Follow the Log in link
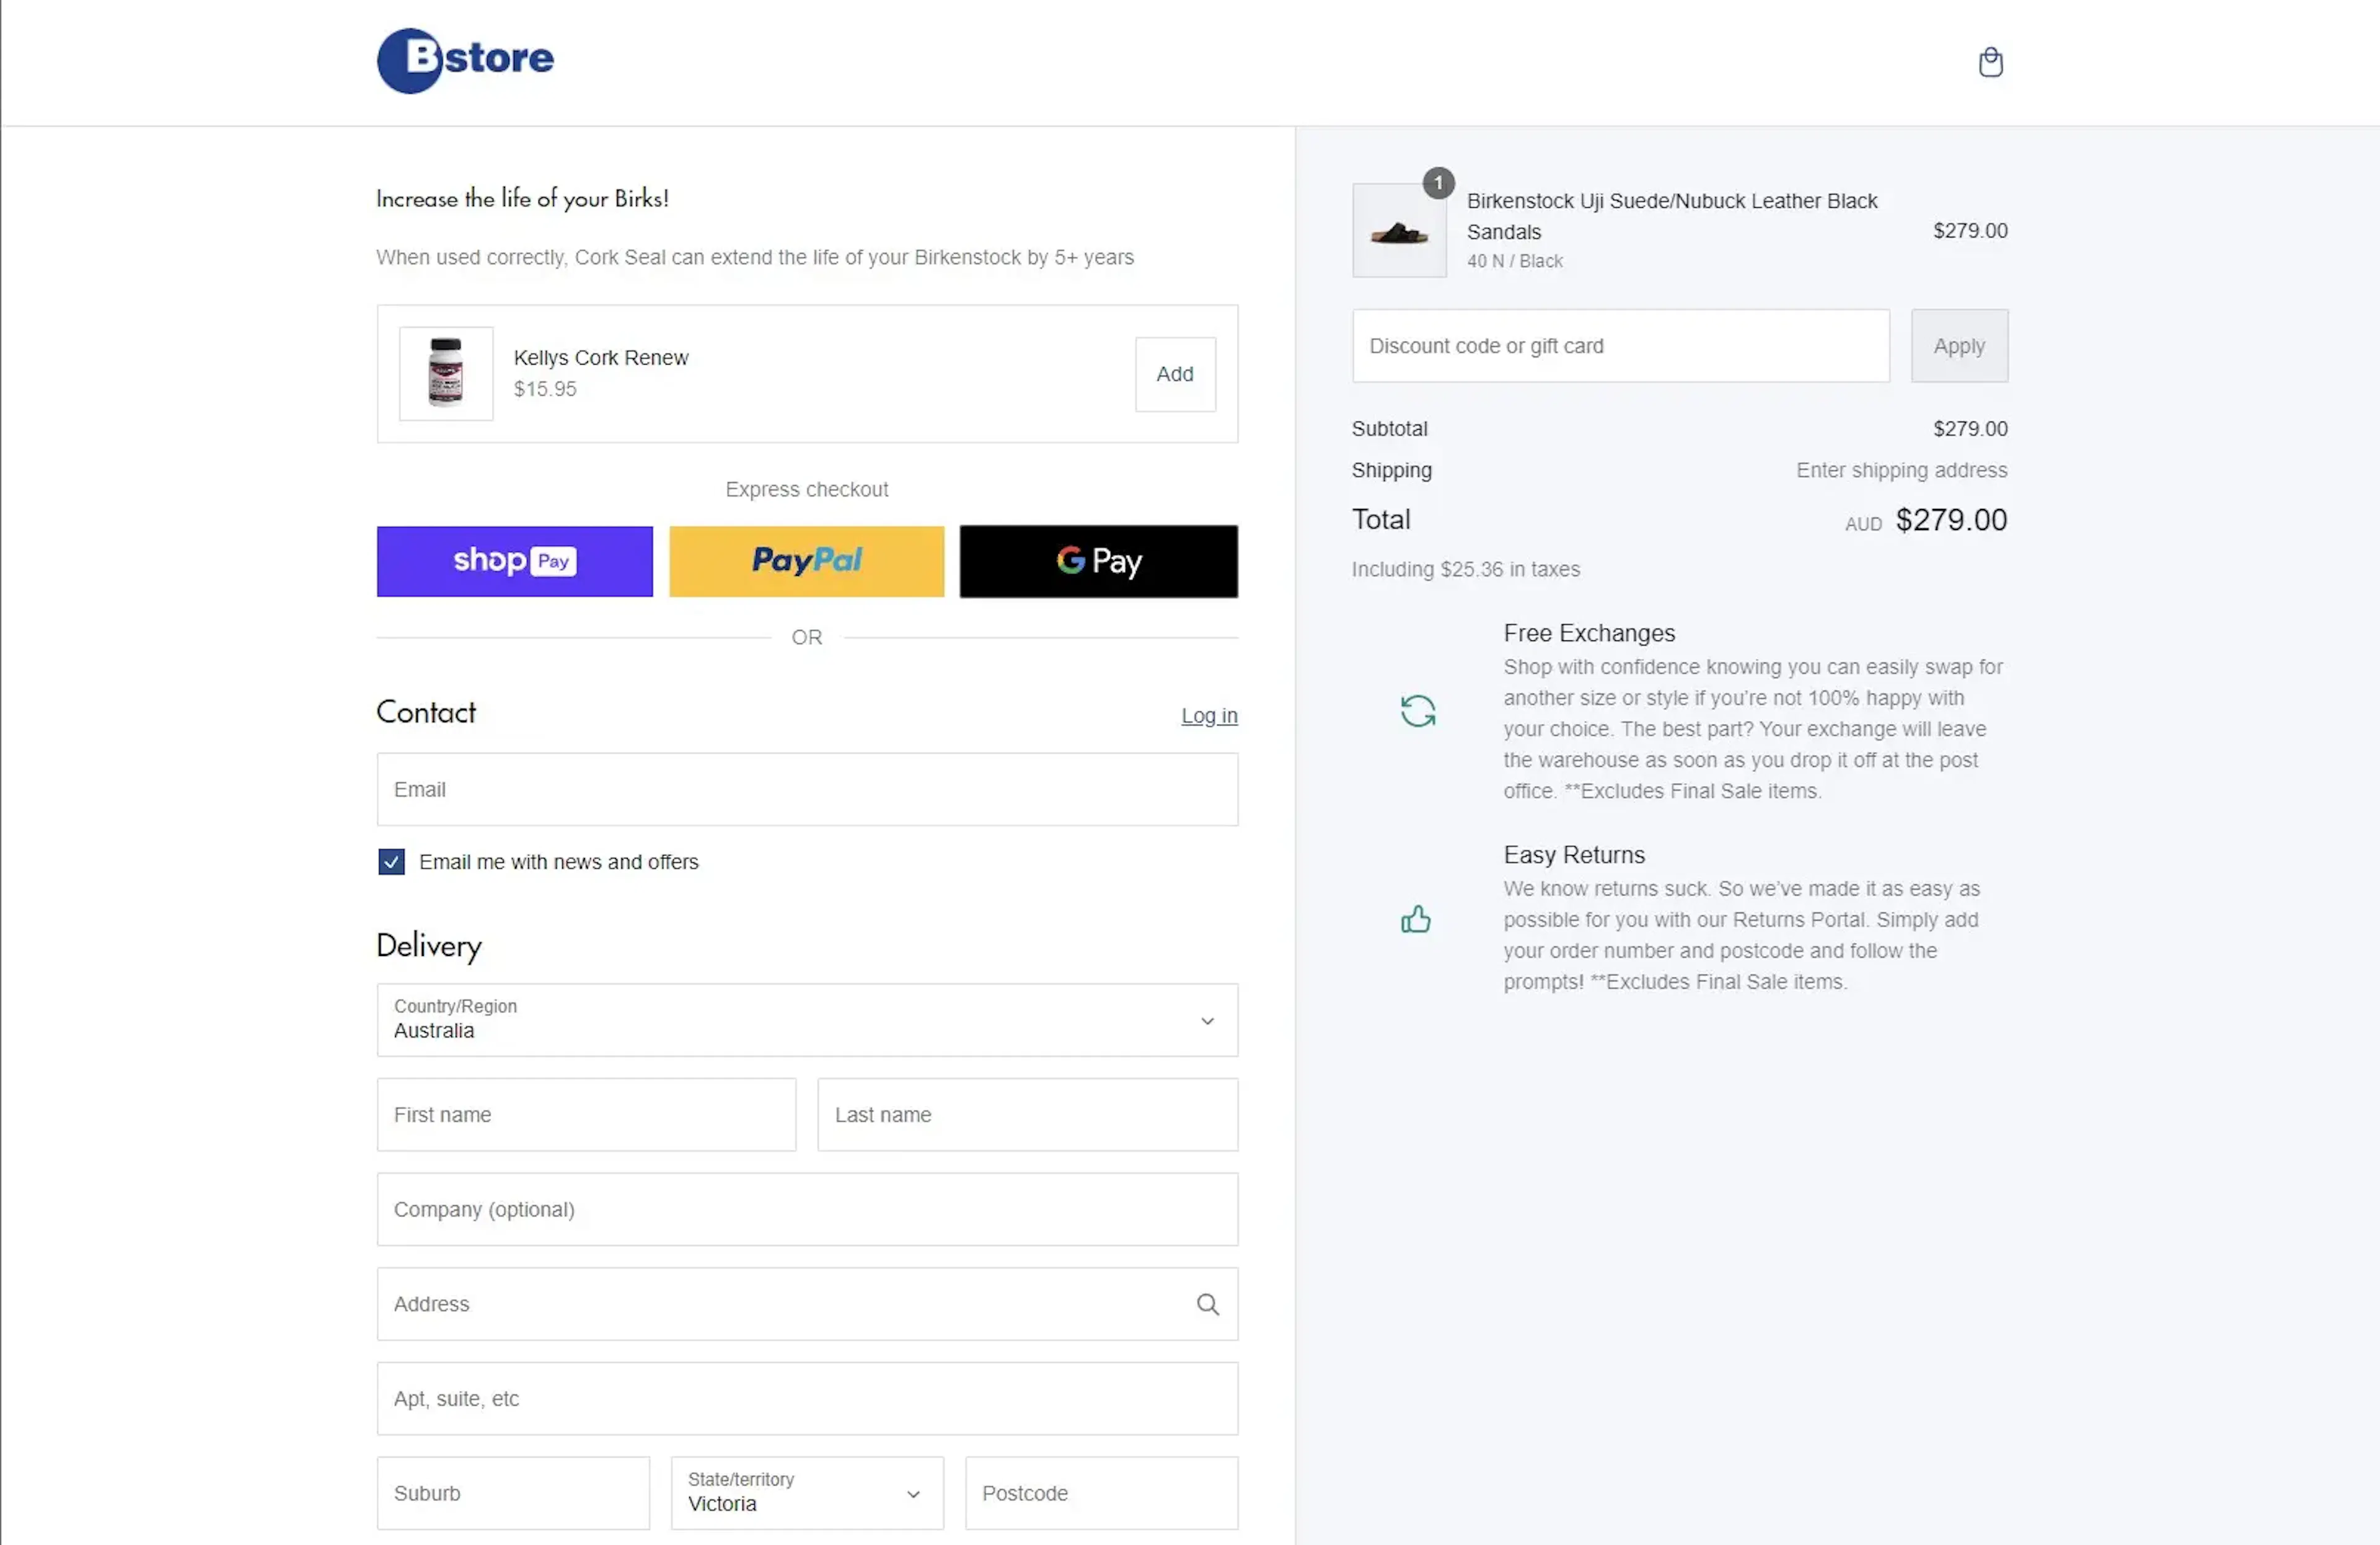 [x=1209, y=716]
